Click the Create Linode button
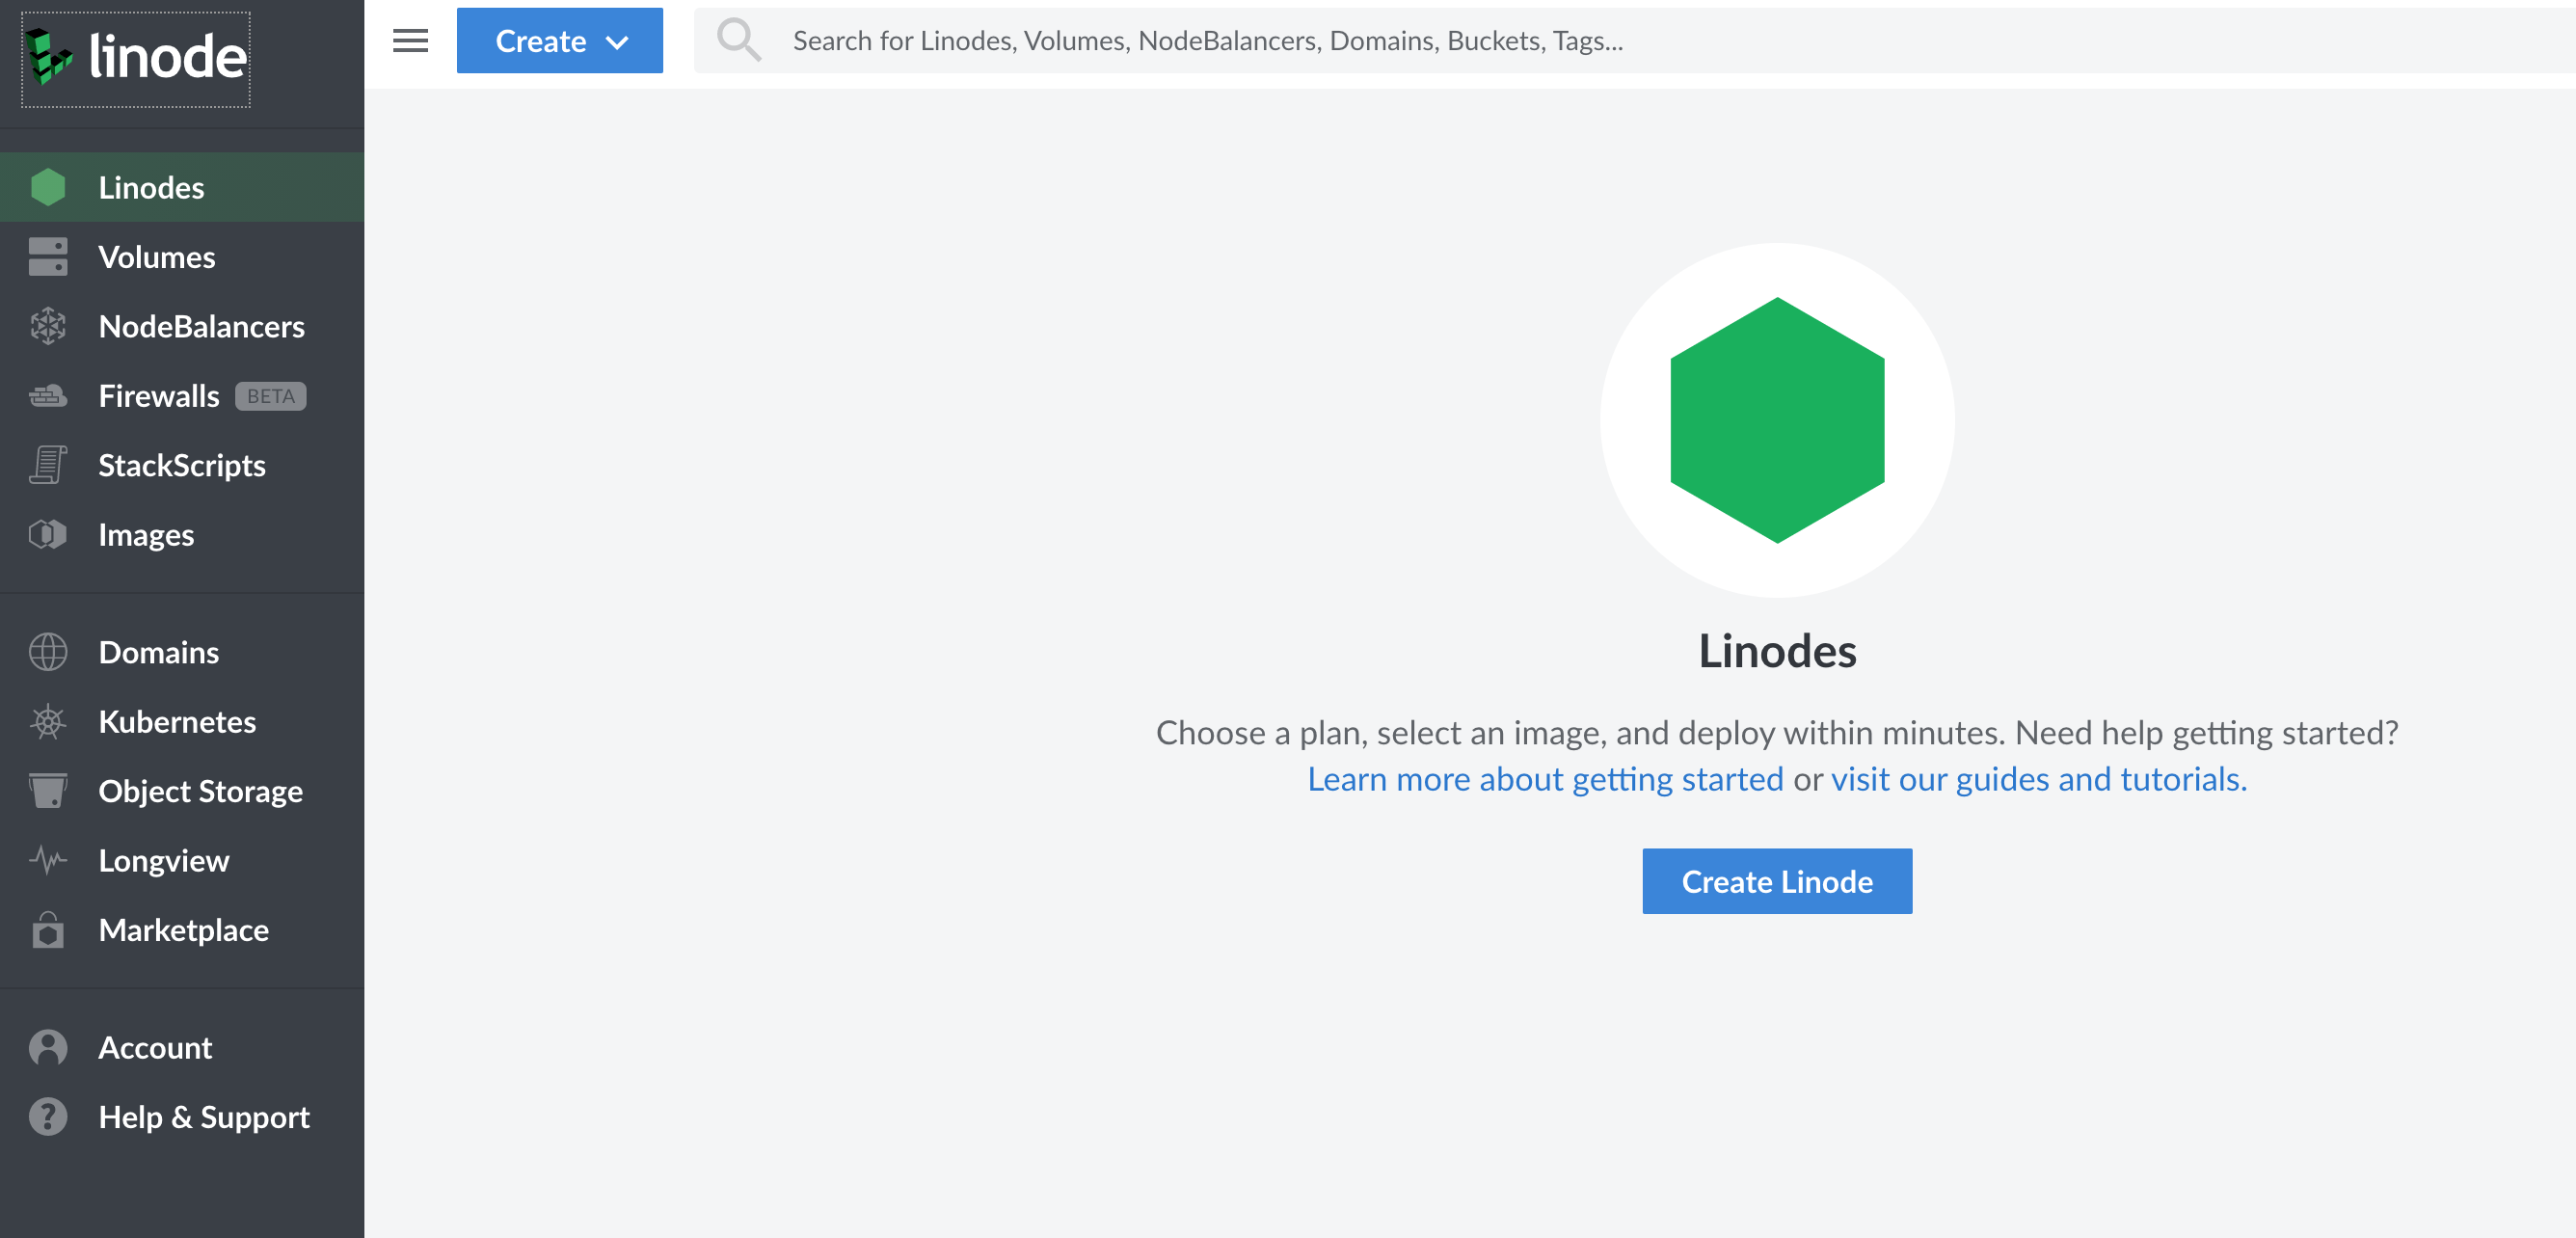Screen dimensions: 2576x1238 [1776, 881]
